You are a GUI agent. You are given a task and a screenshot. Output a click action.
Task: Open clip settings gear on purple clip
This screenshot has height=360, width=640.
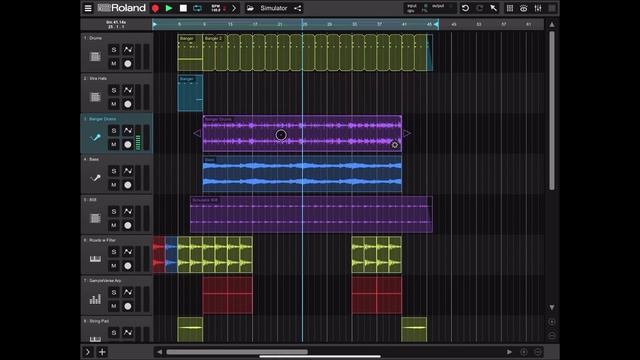[395, 145]
